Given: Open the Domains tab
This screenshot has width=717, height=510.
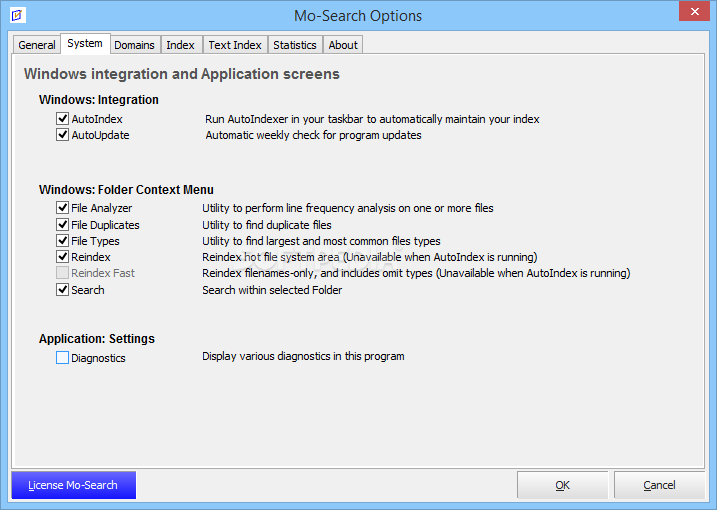Looking at the screenshot, I should (x=134, y=45).
